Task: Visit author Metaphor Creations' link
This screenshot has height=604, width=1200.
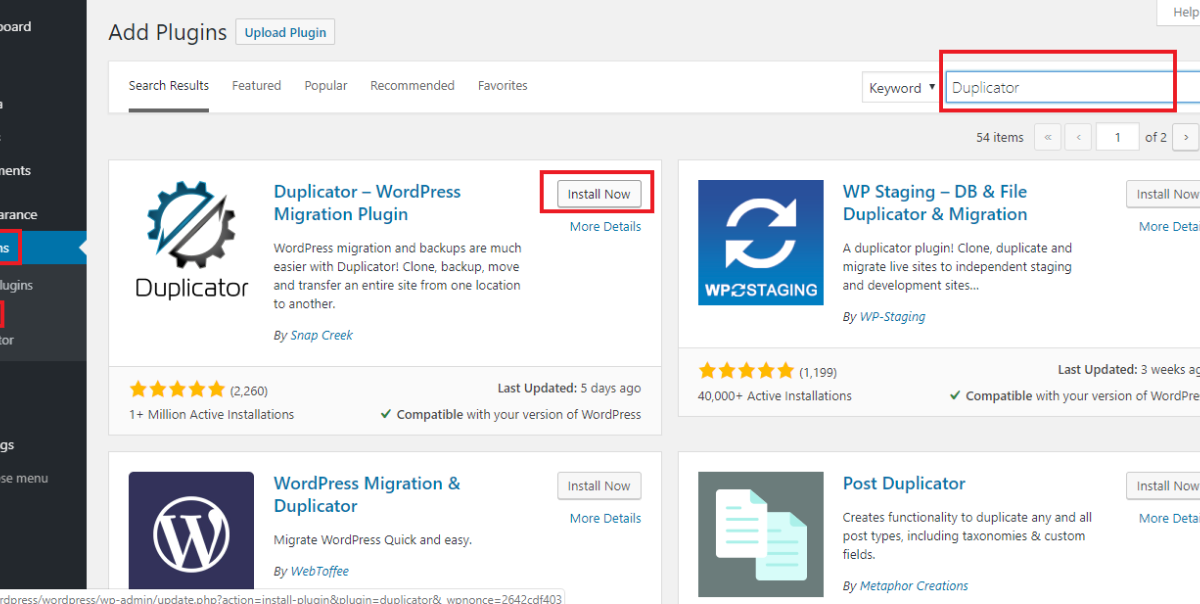Action: 914,586
